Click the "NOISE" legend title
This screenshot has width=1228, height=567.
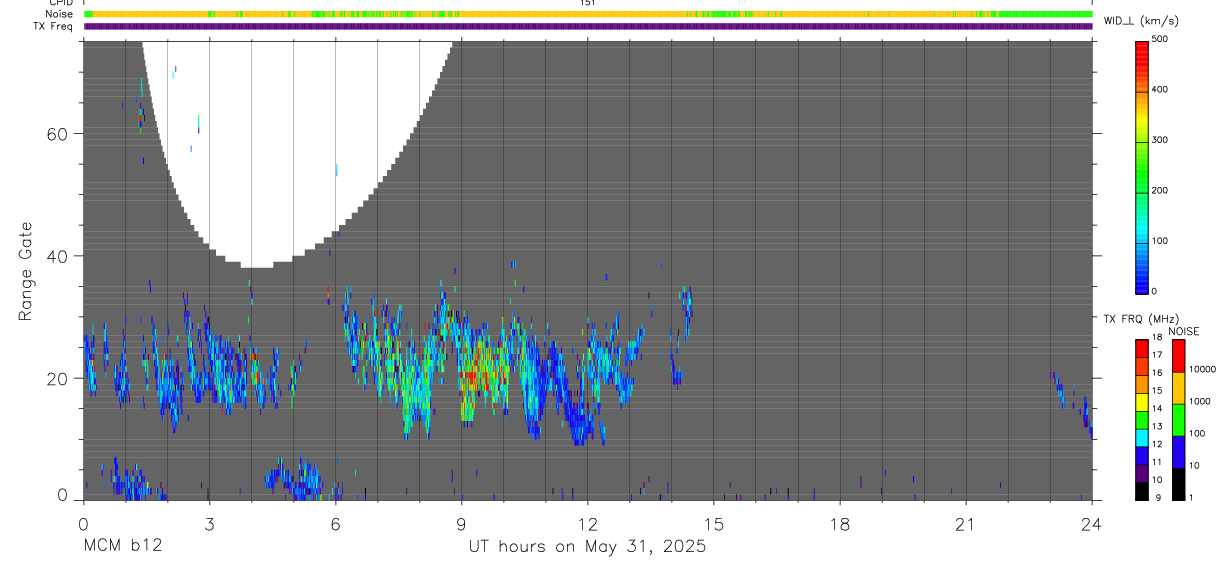(1184, 332)
